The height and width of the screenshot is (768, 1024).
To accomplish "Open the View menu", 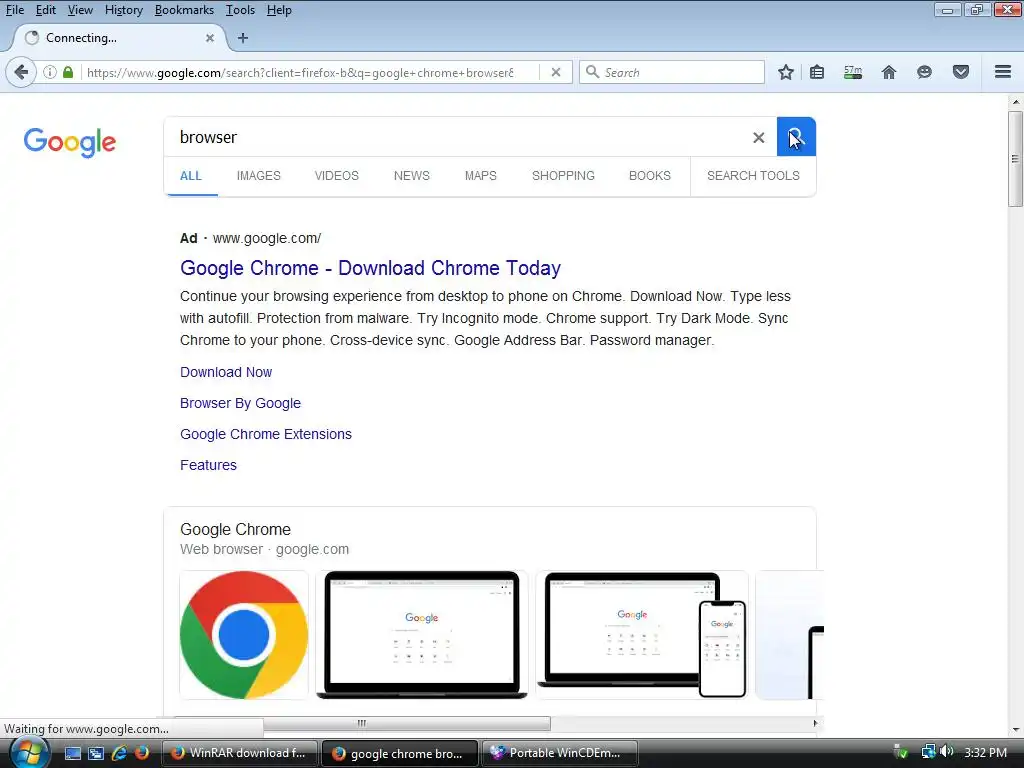I will click(80, 10).
